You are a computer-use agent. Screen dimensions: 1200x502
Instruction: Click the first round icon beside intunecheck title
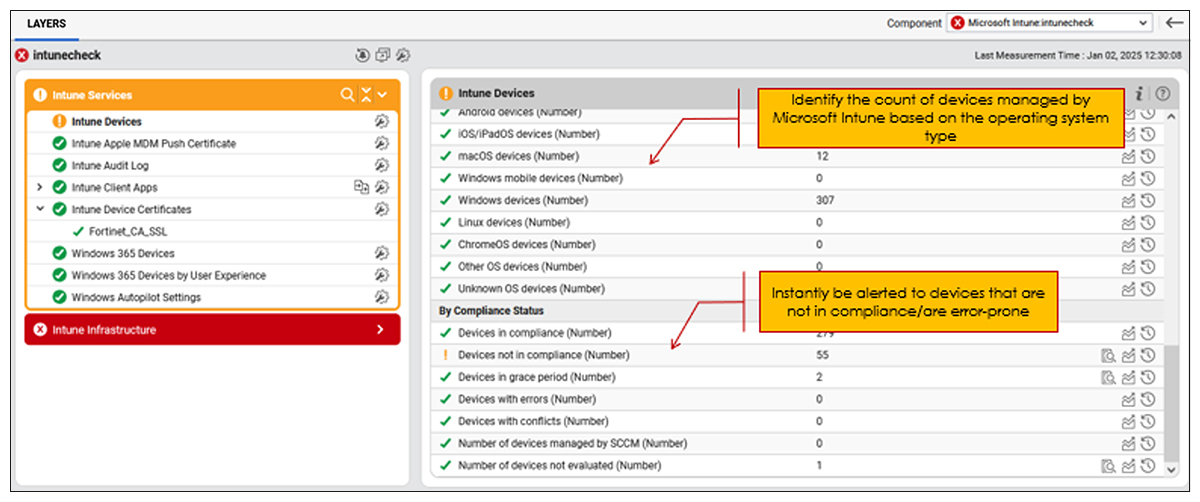[x=363, y=55]
